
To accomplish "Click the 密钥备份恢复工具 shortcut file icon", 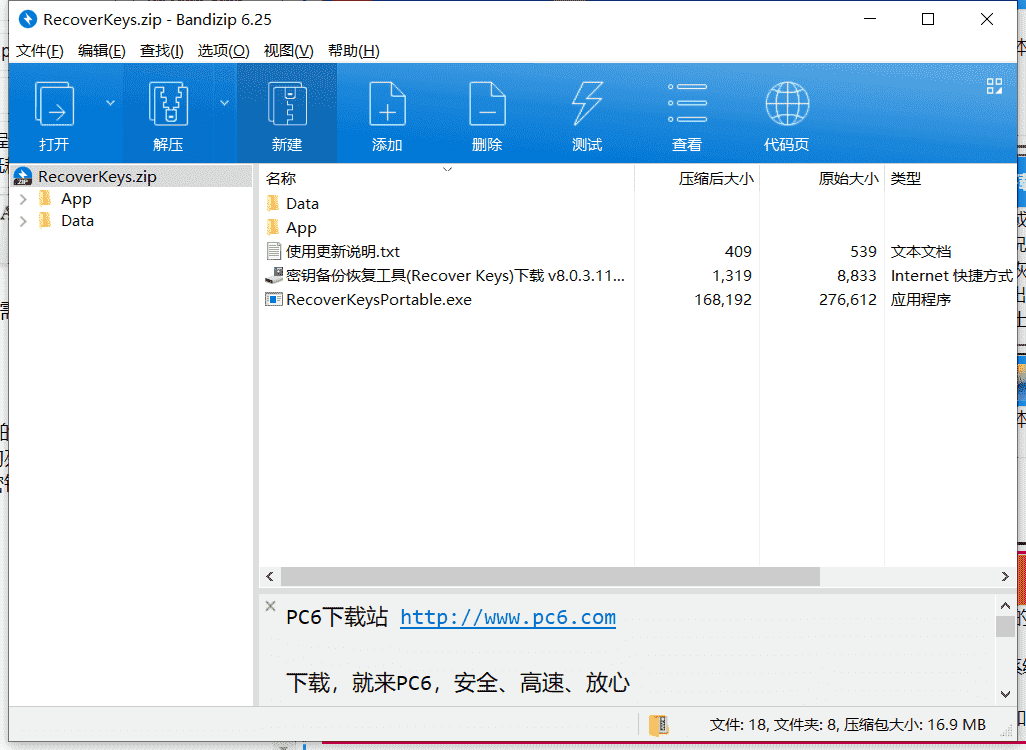I will [x=274, y=276].
